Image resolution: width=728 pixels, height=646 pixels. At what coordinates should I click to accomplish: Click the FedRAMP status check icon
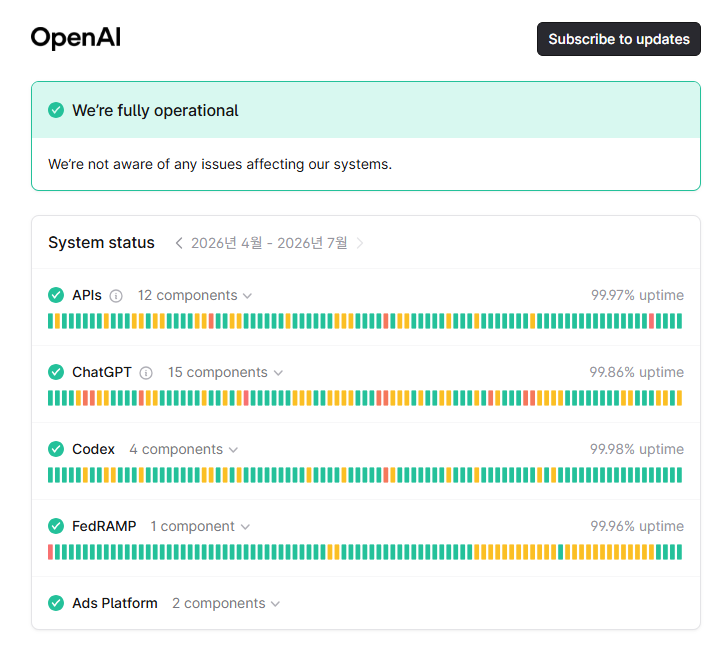[56, 526]
